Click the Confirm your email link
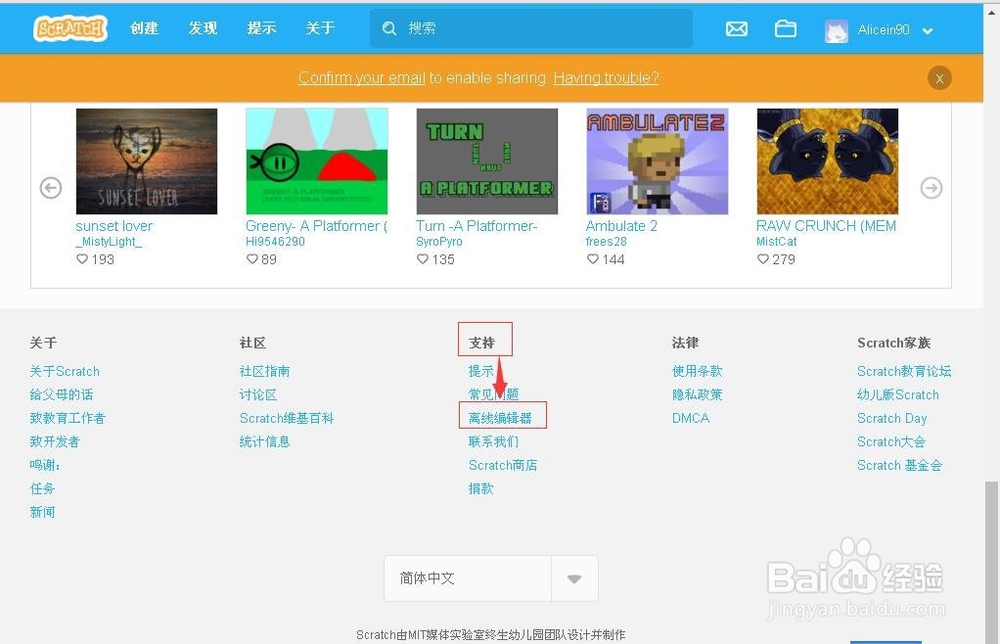The width and height of the screenshot is (1000, 644). click(362, 78)
